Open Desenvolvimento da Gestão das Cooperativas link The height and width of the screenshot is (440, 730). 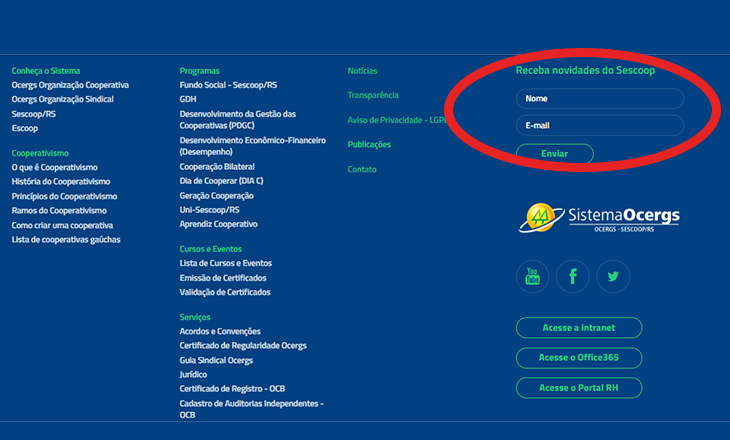point(238,120)
